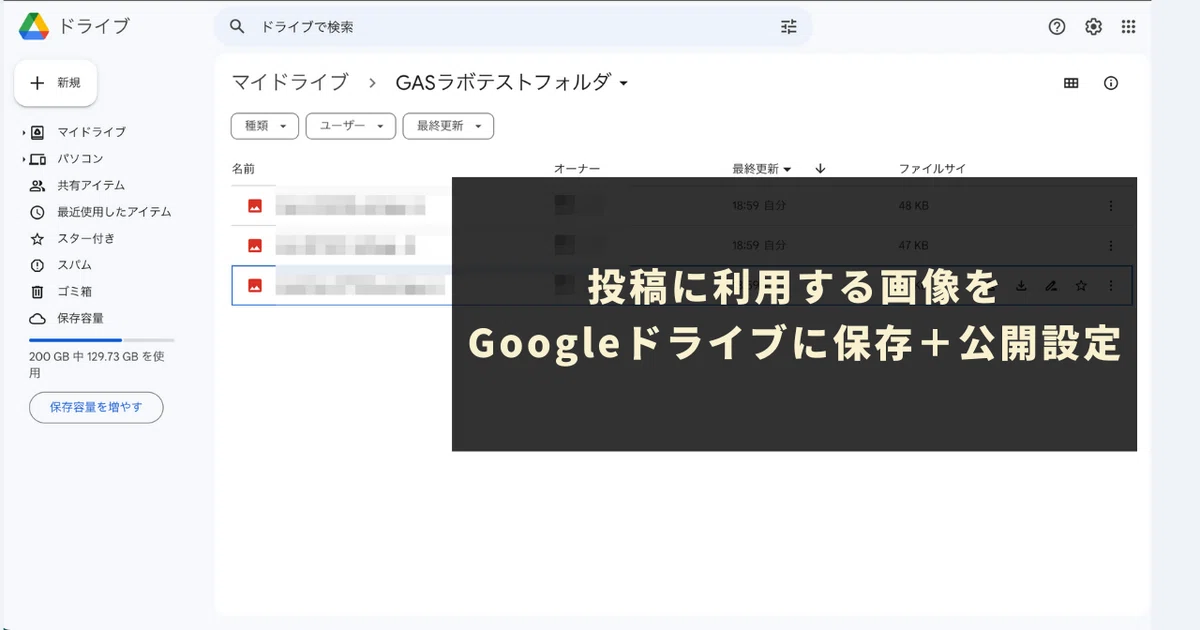Screen dimensions: 1200x630
Task: Click image icon of third file row
Action: pyautogui.click(x=255, y=285)
